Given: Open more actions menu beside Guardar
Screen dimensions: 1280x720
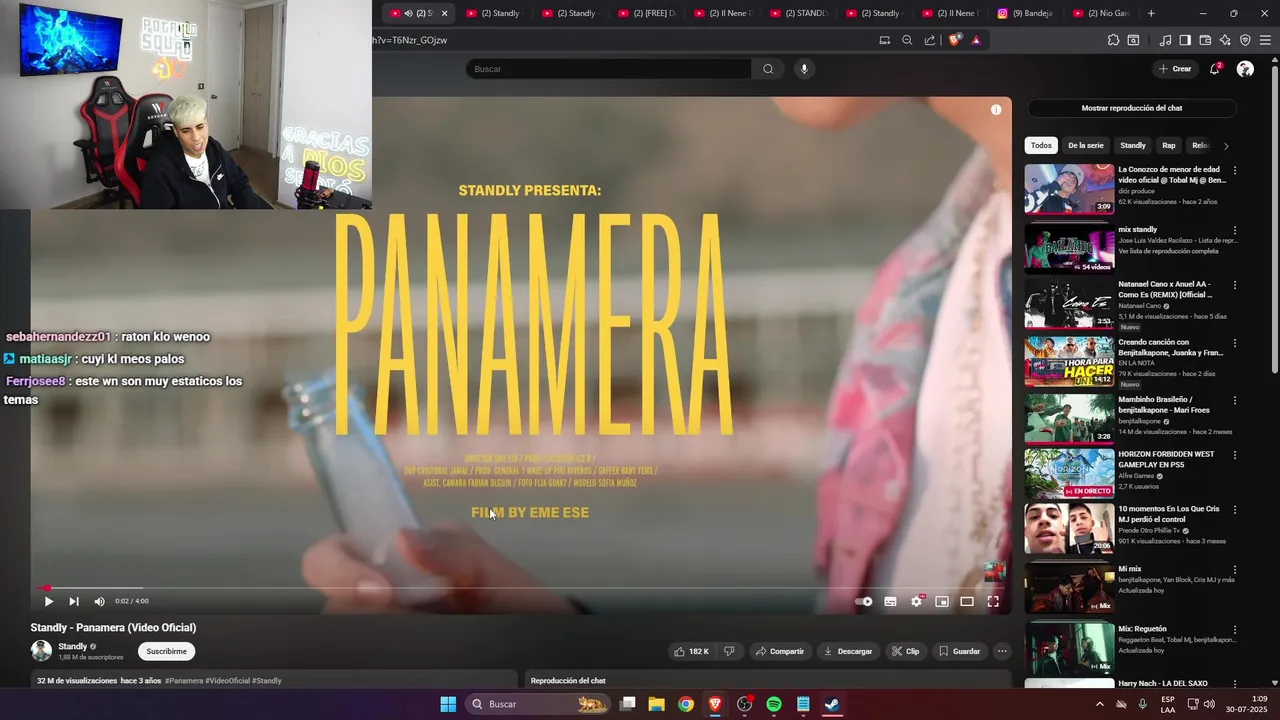Looking at the screenshot, I should coord(1002,651).
